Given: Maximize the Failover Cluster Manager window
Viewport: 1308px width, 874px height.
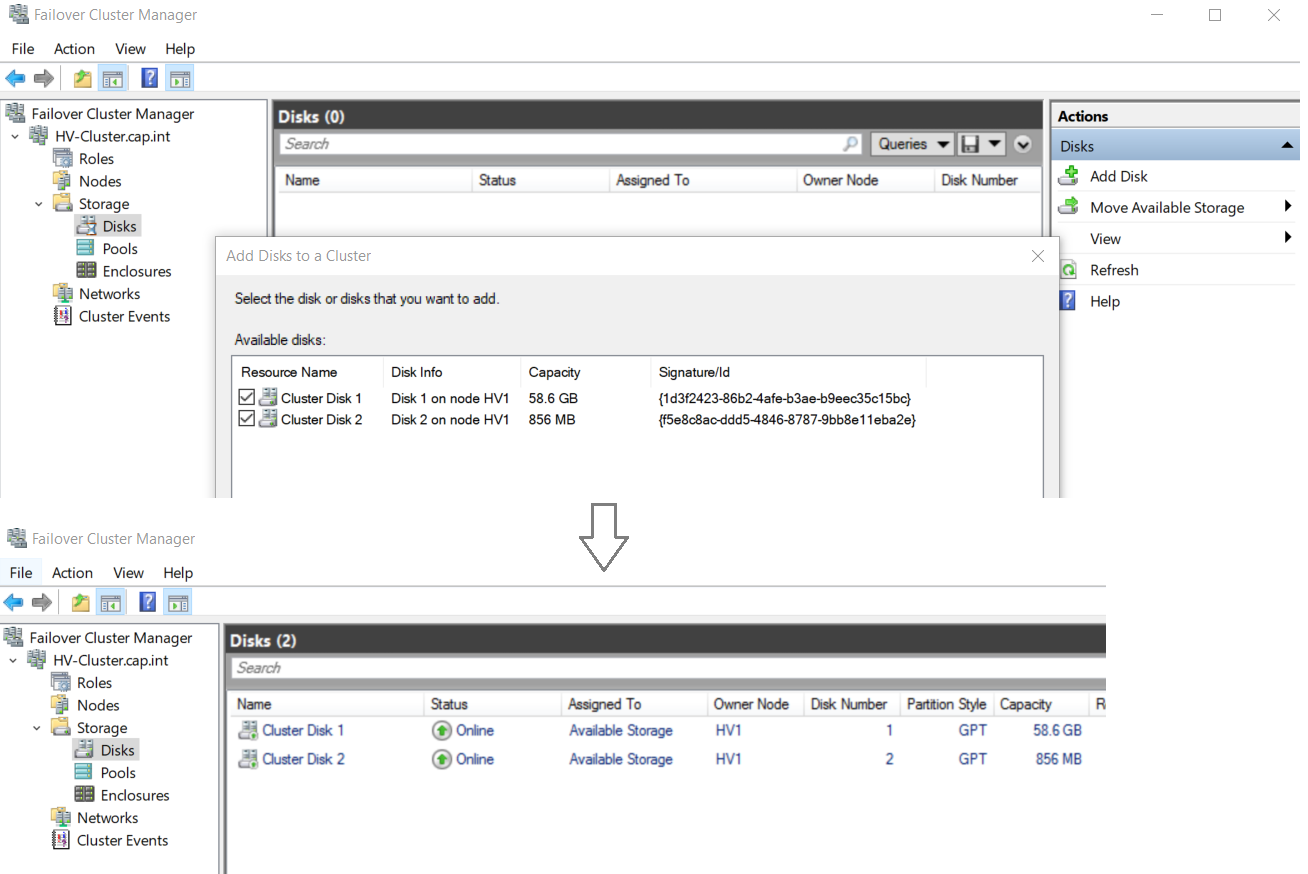Looking at the screenshot, I should 1215,15.
